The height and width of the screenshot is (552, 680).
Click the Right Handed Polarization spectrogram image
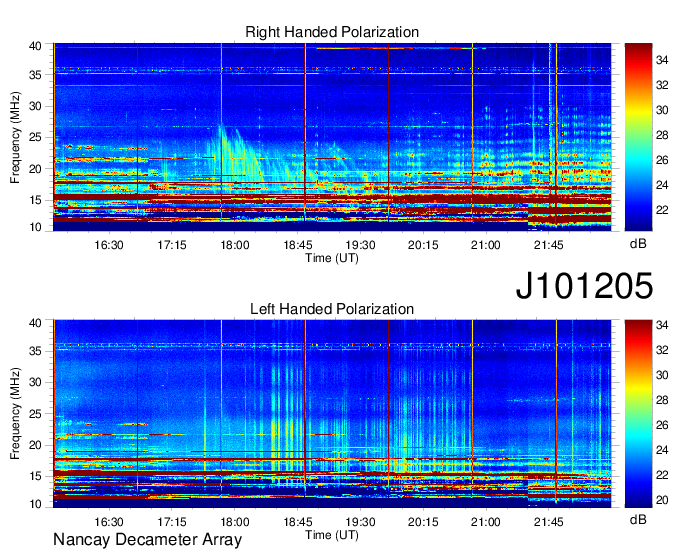[332, 137]
